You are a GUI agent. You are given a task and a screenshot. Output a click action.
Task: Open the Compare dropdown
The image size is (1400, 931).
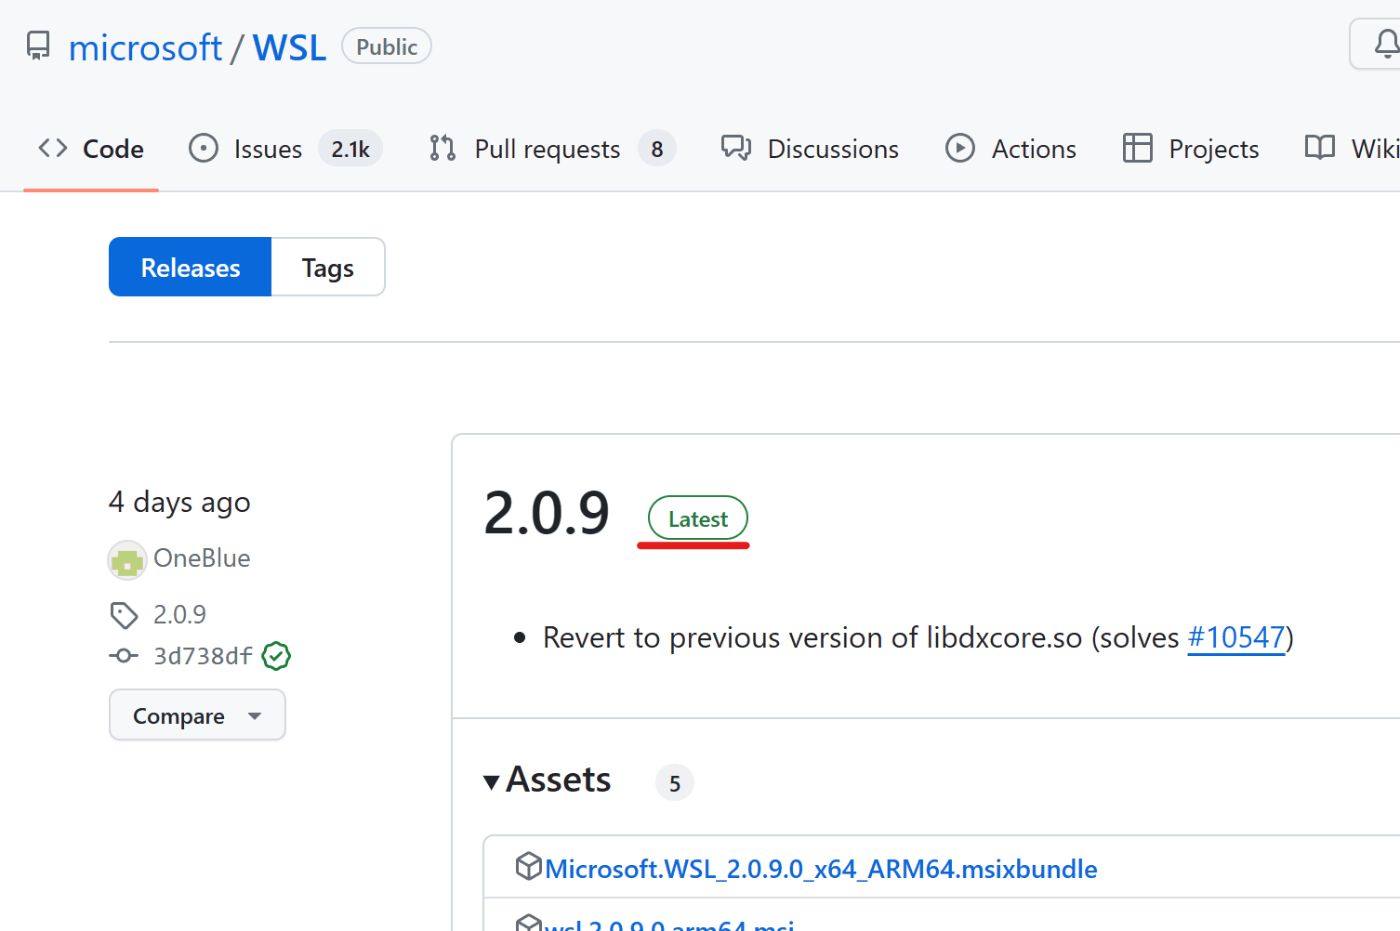tap(197, 715)
